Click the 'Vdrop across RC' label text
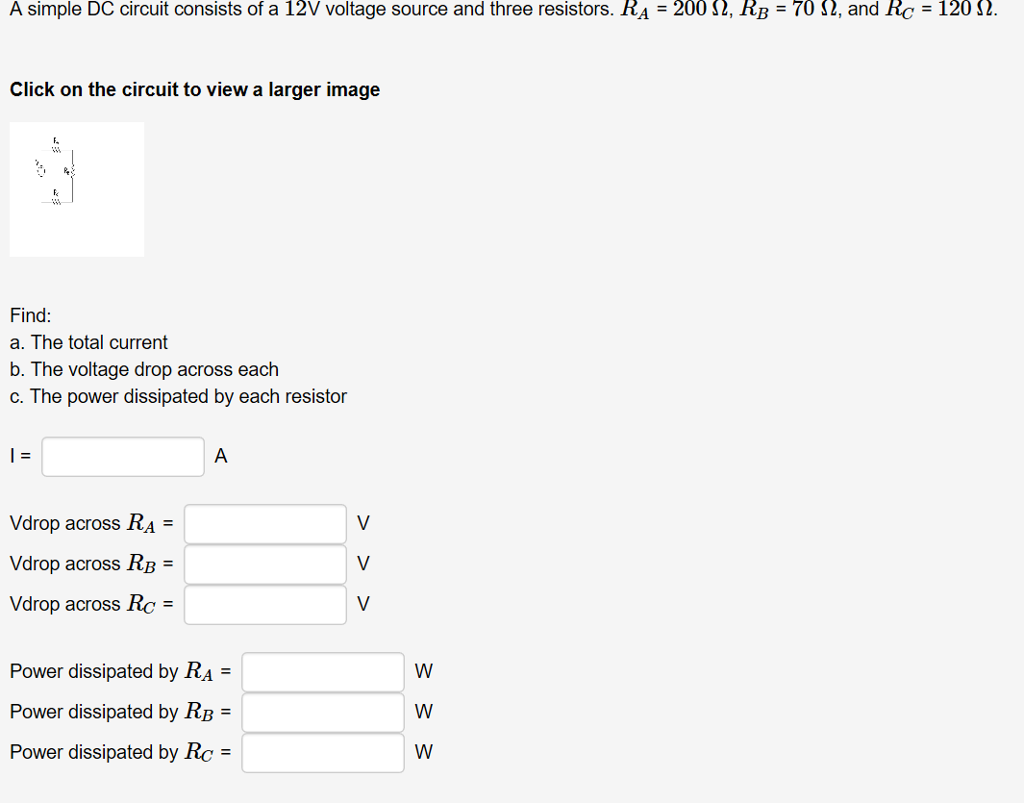1024x803 pixels. tap(91, 604)
